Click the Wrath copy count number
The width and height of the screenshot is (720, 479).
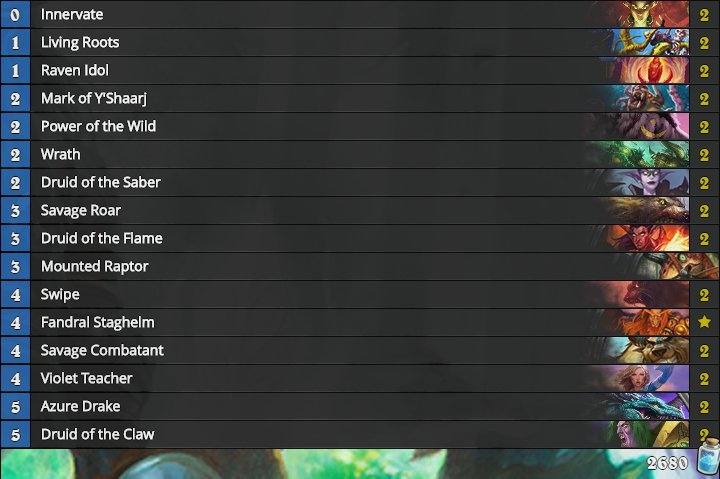(x=704, y=154)
